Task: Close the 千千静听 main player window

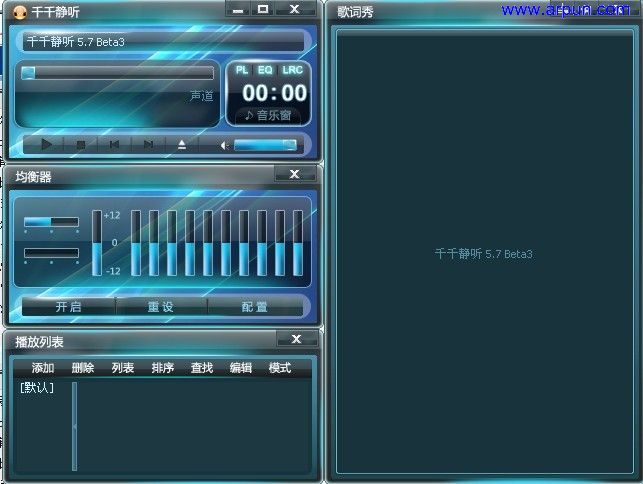Action: pyautogui.click(x=294, y=9)
